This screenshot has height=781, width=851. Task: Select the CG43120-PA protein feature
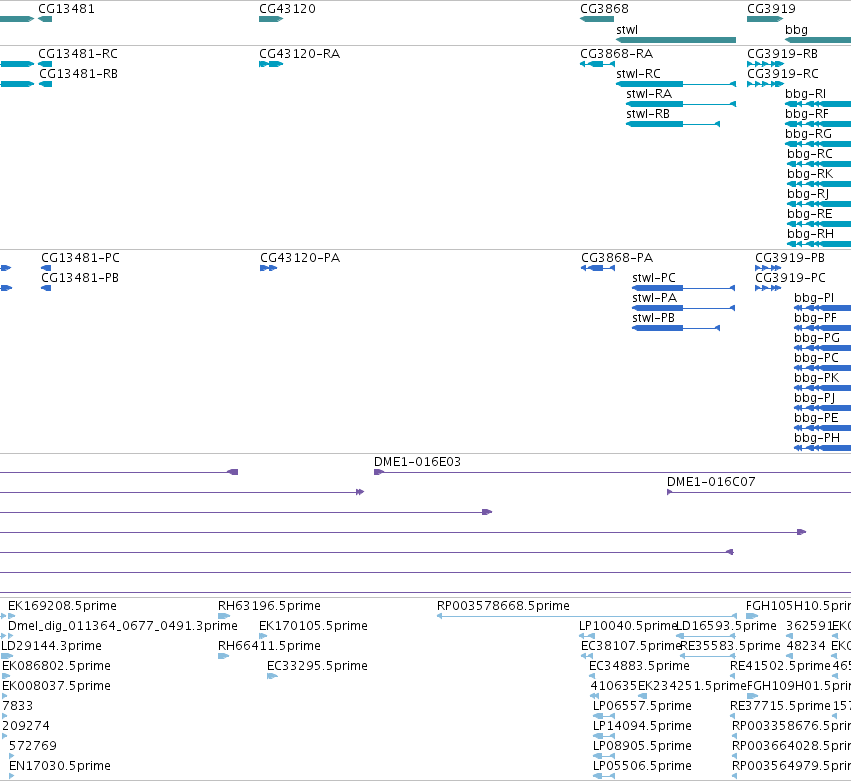click(300, 258)
